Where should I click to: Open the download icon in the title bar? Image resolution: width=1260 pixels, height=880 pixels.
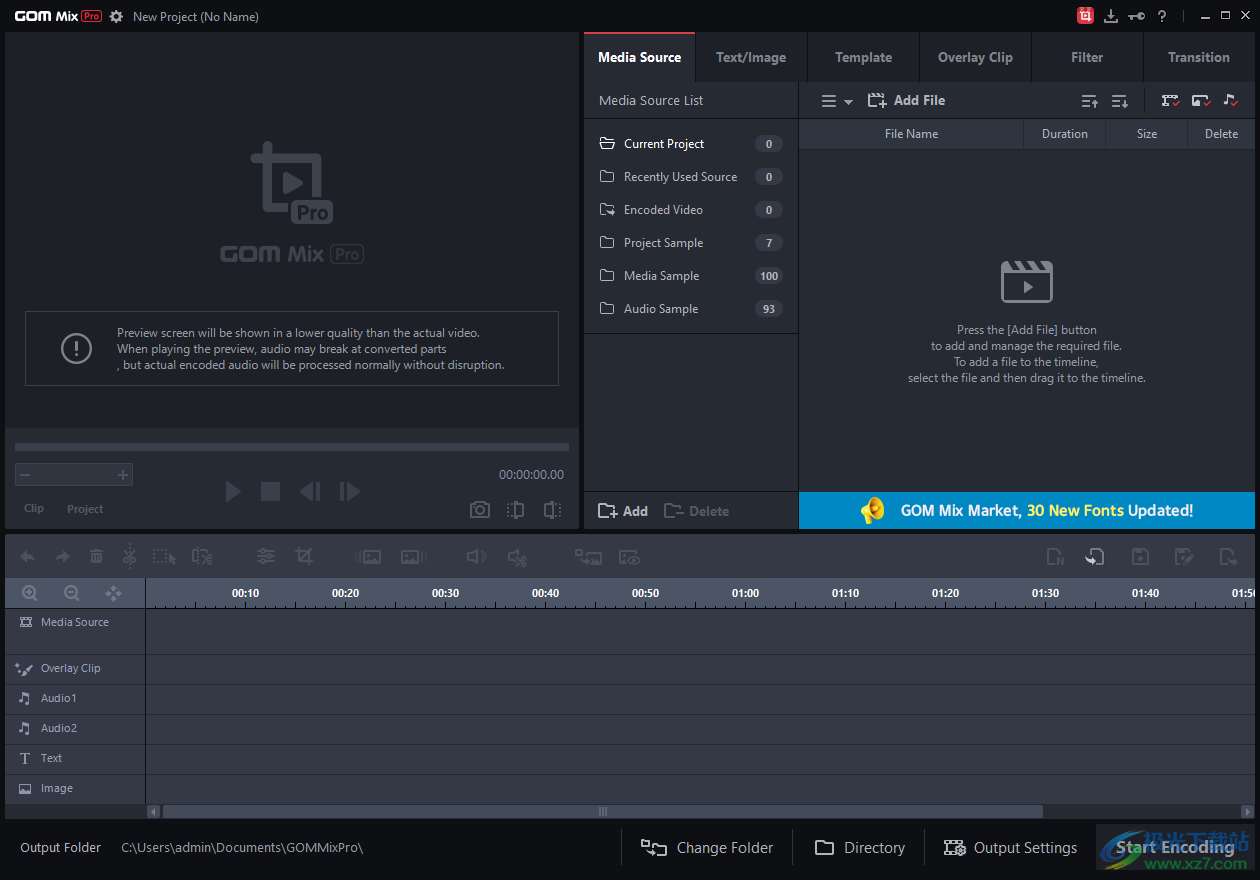[x=1111, y=16]
